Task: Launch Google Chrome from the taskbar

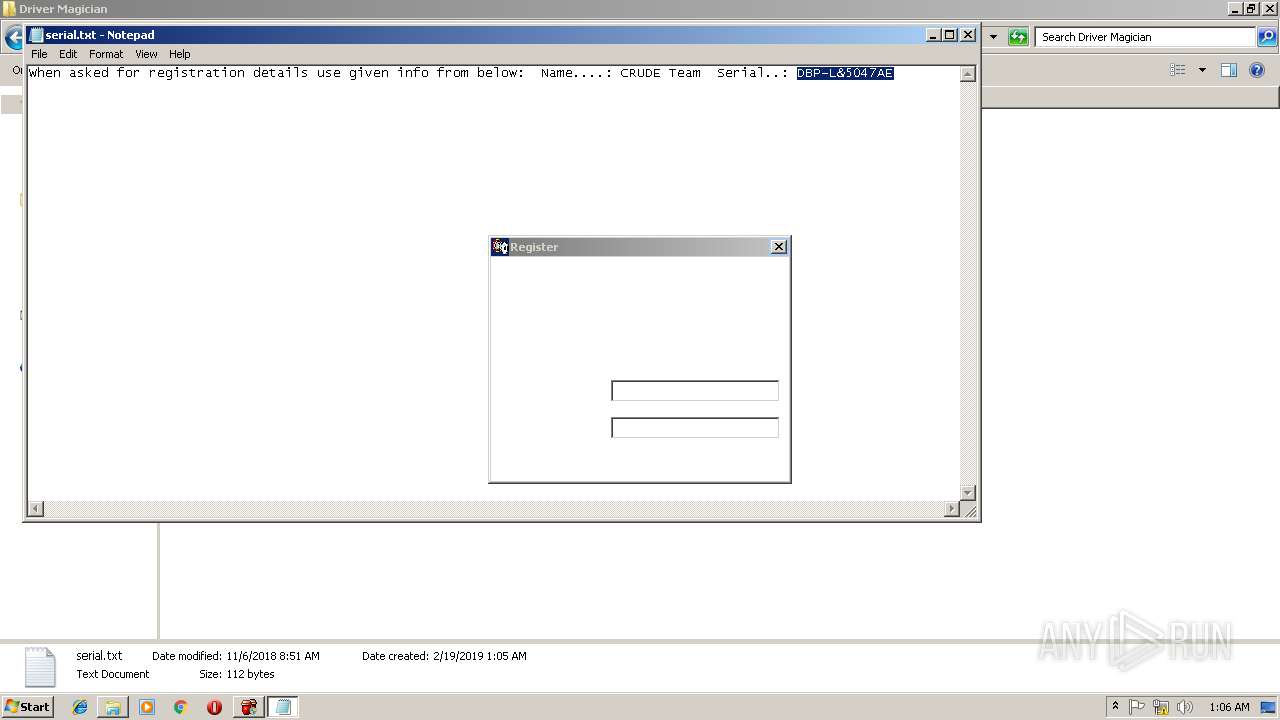Action: tap(180, 707)
